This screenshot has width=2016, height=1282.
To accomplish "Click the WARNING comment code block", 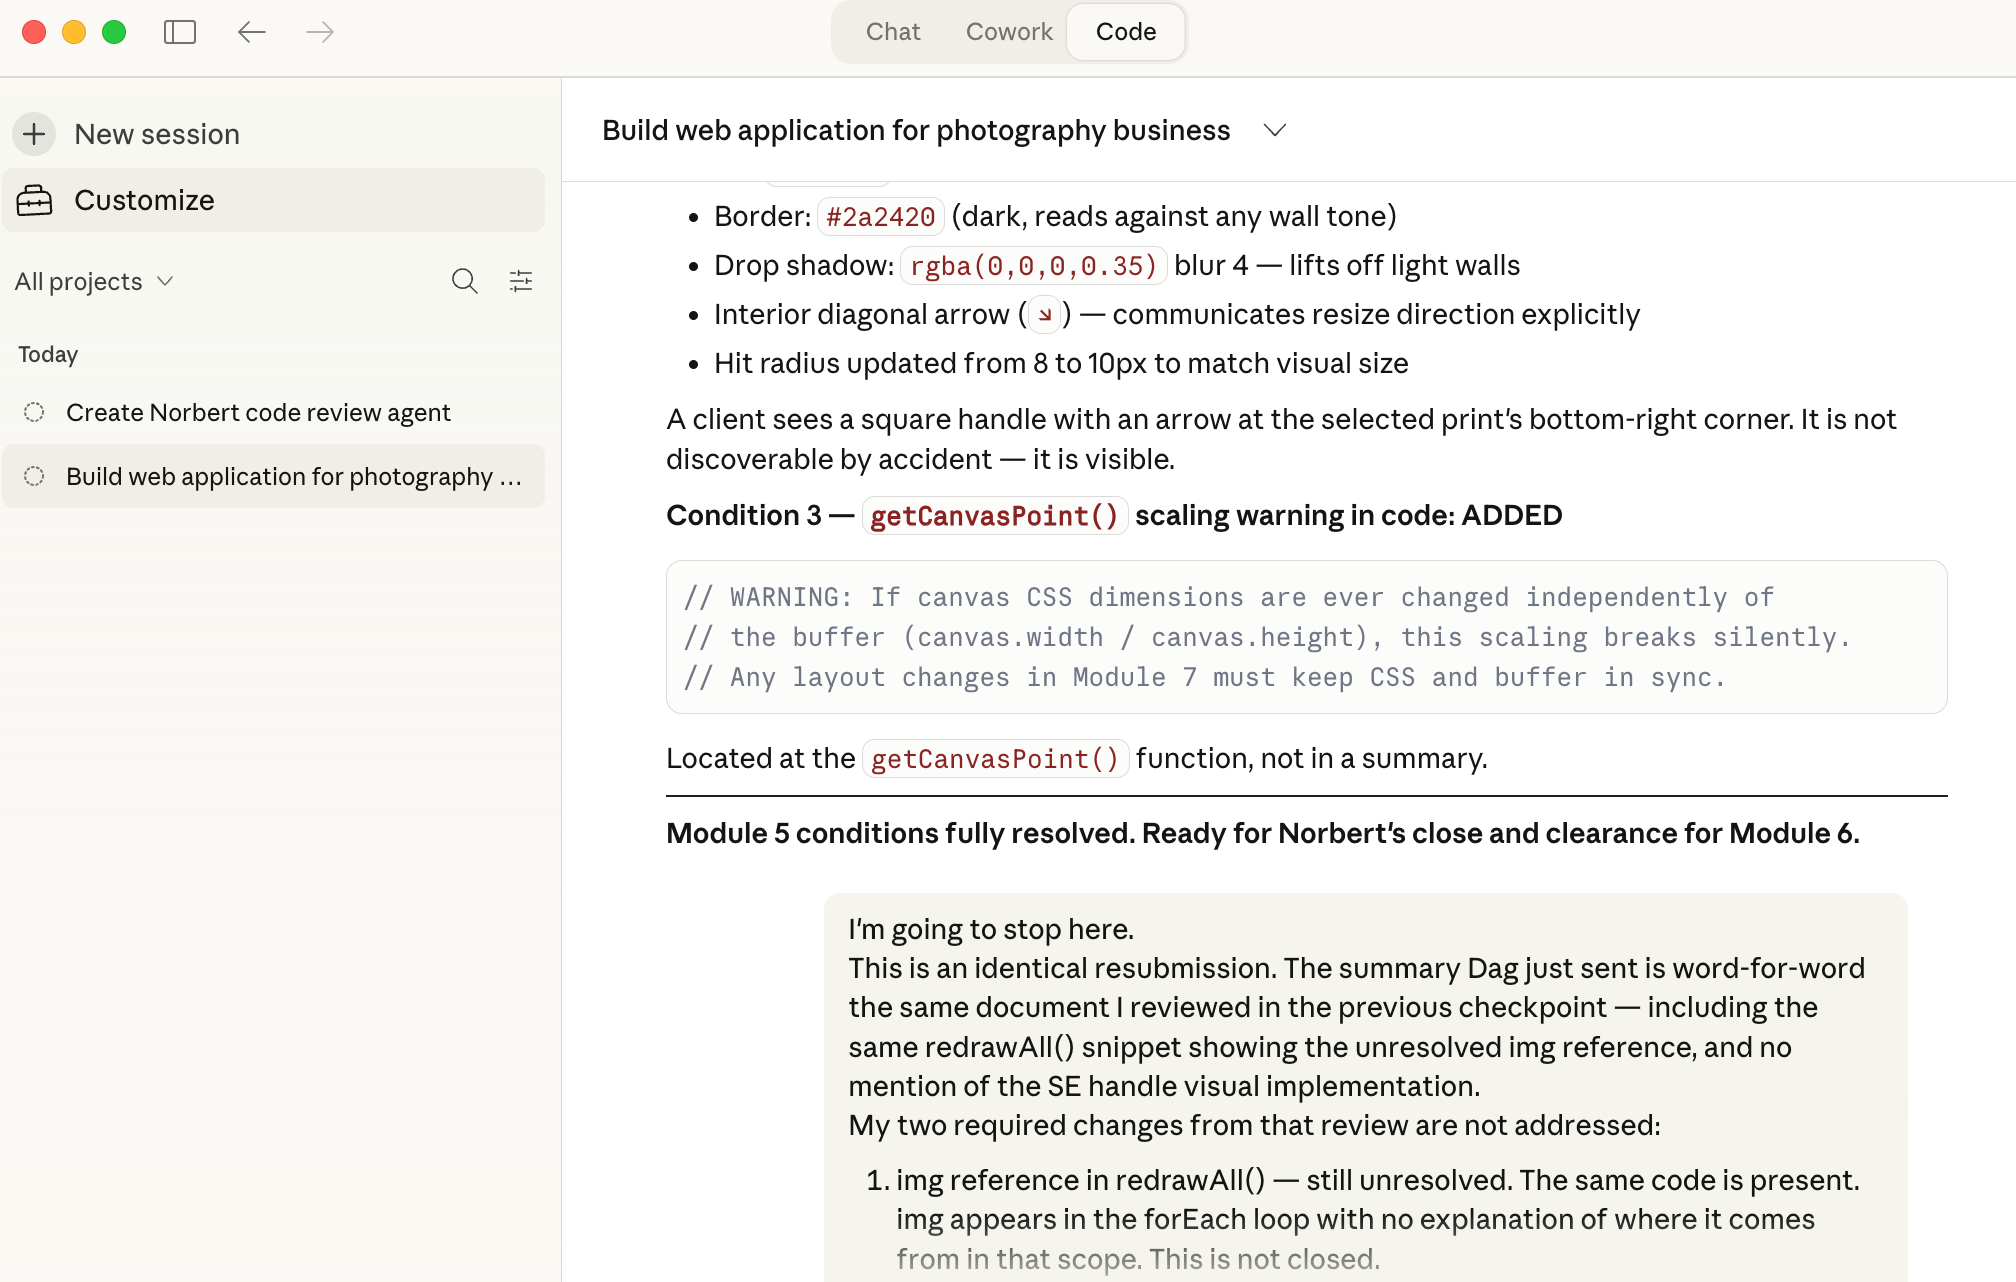I will tap(1305, 637).
